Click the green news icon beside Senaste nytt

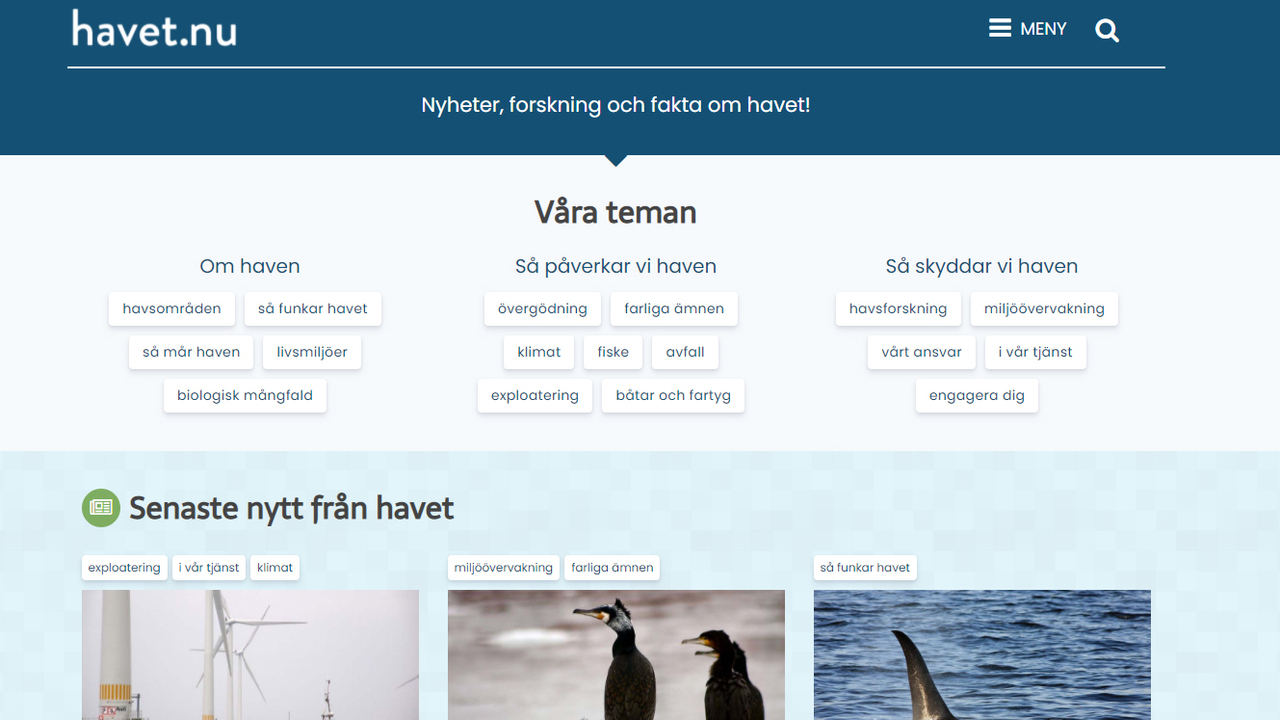[x=101, y=508]
